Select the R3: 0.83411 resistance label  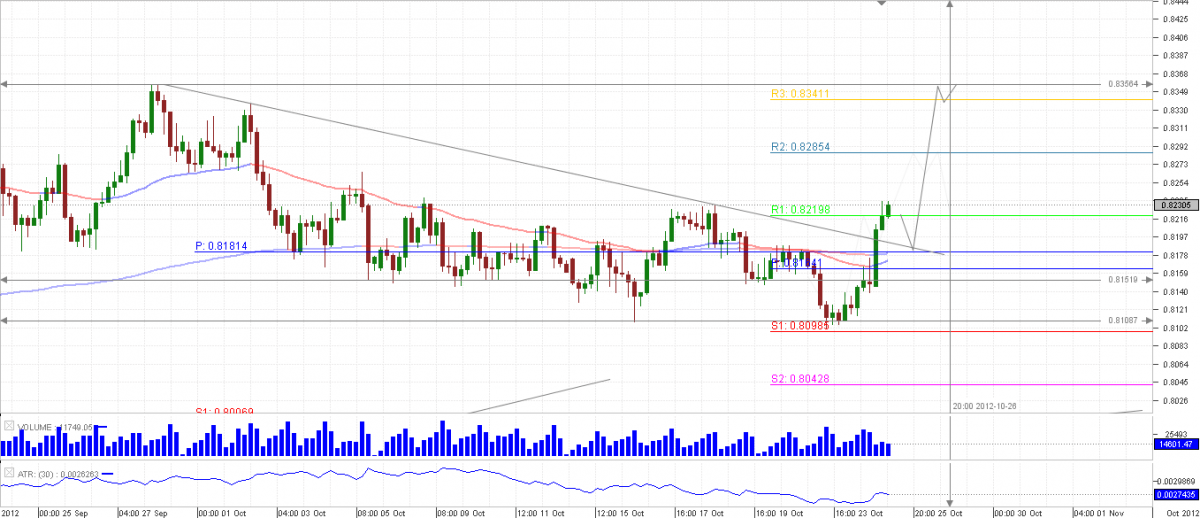pos(800,94)
